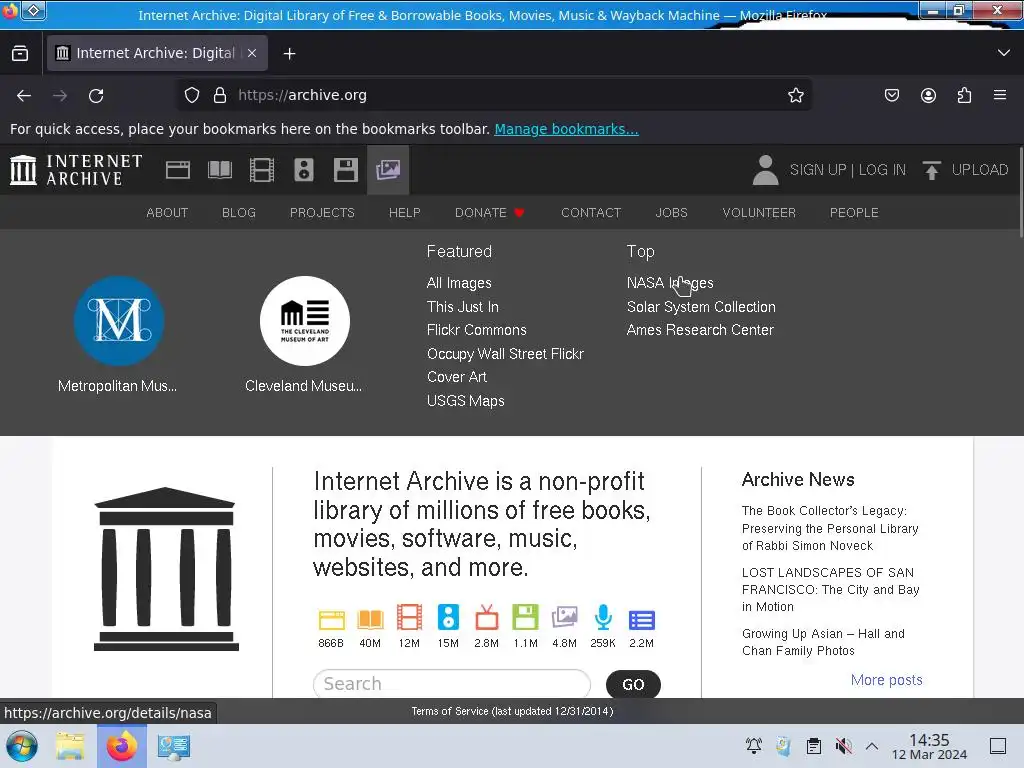Viewport: 1024px width, 768px height.
Task: Save page to Pocket
Action: (892, 95)
